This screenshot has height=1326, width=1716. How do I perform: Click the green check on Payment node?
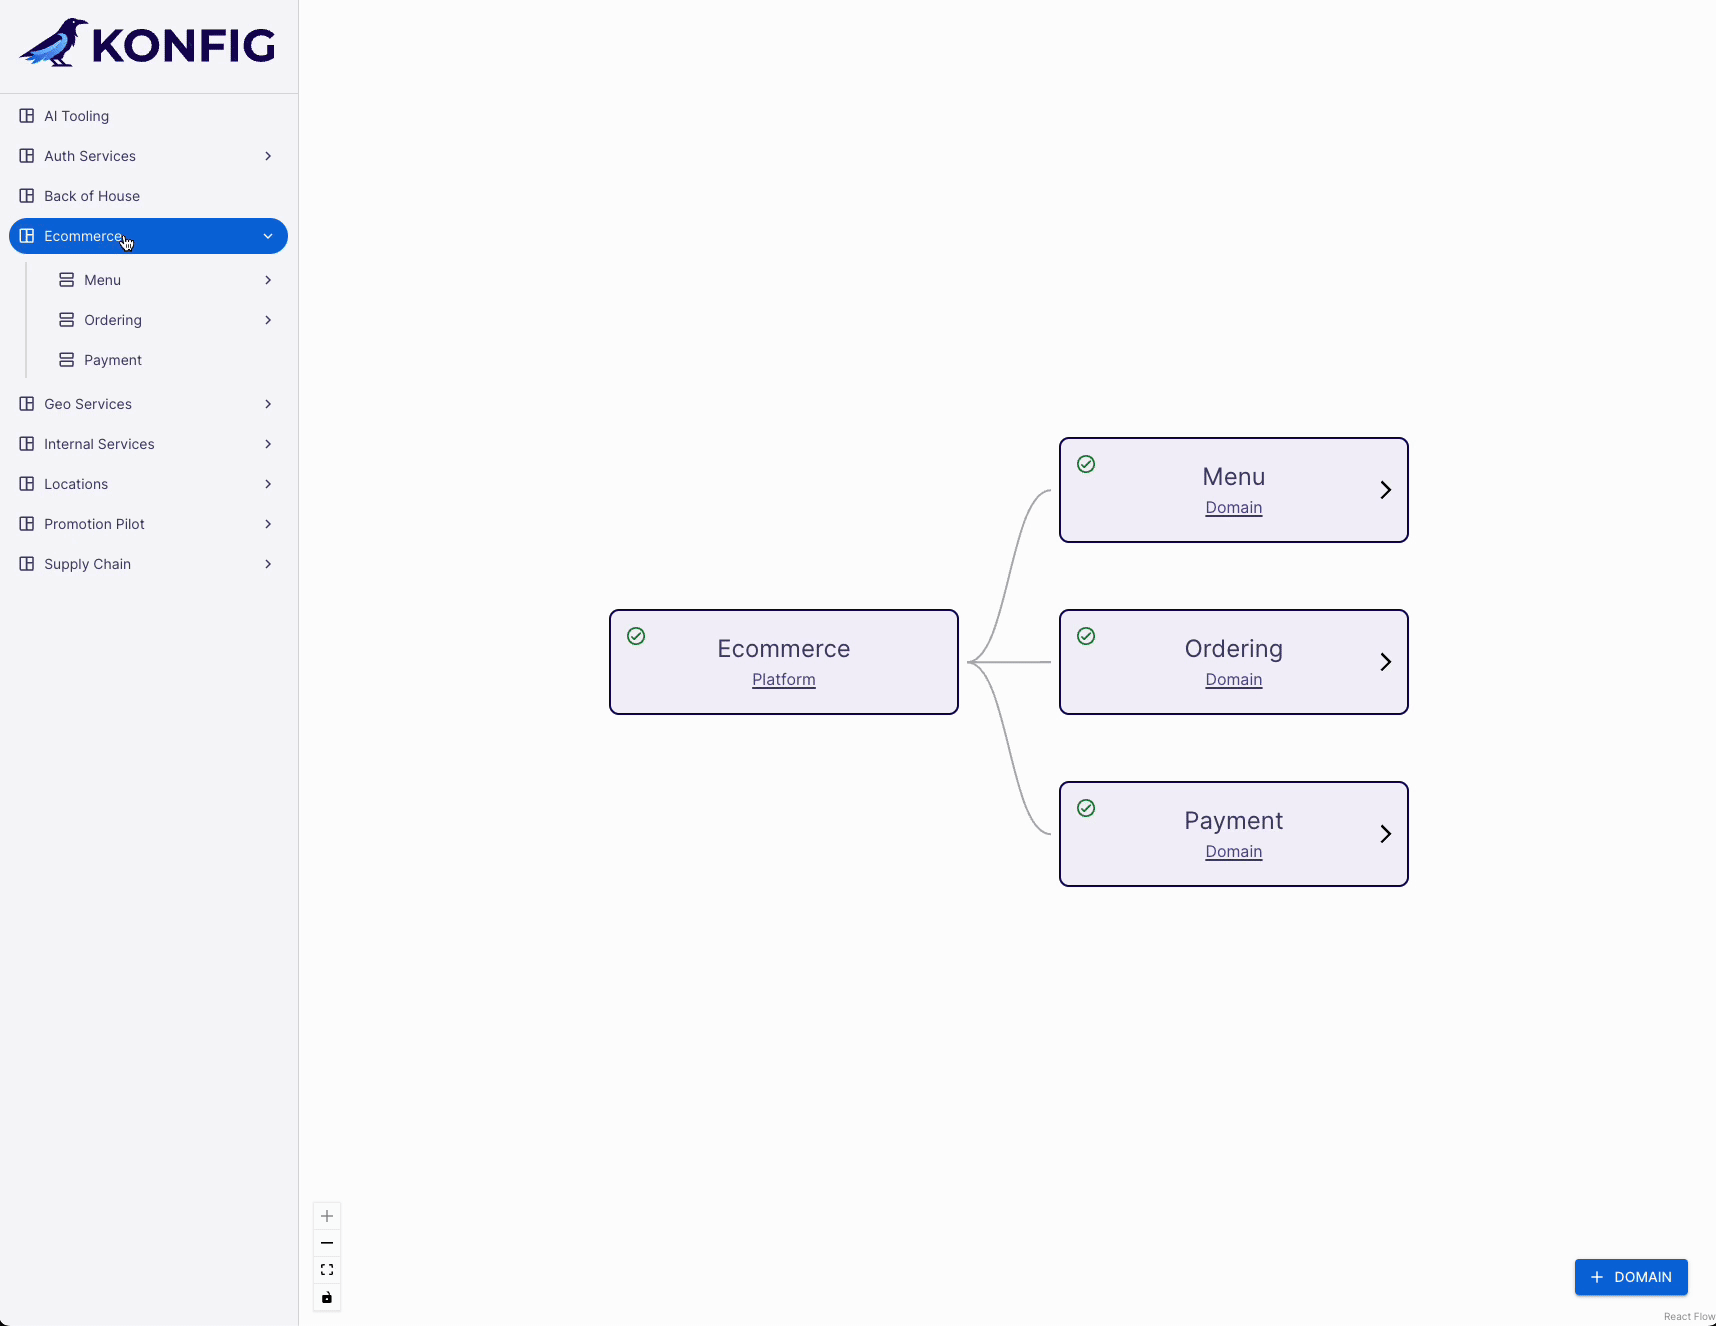coord(1086,808)
